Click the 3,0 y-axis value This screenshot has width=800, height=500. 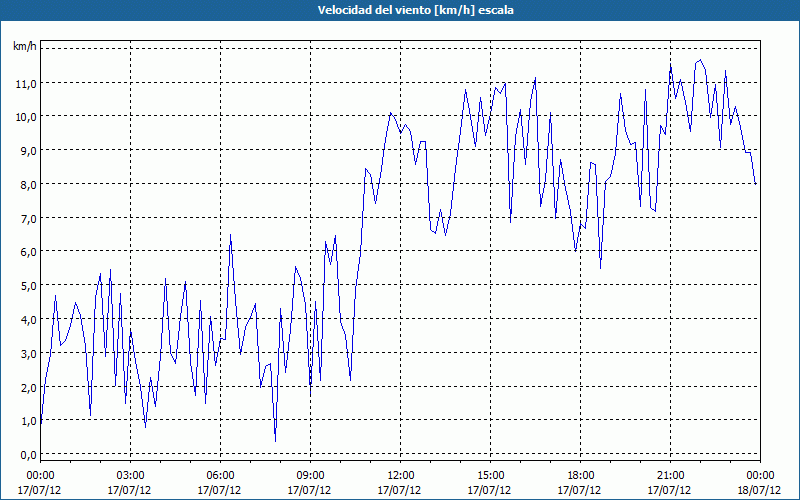pyautogui.click(x=28, y=354)
